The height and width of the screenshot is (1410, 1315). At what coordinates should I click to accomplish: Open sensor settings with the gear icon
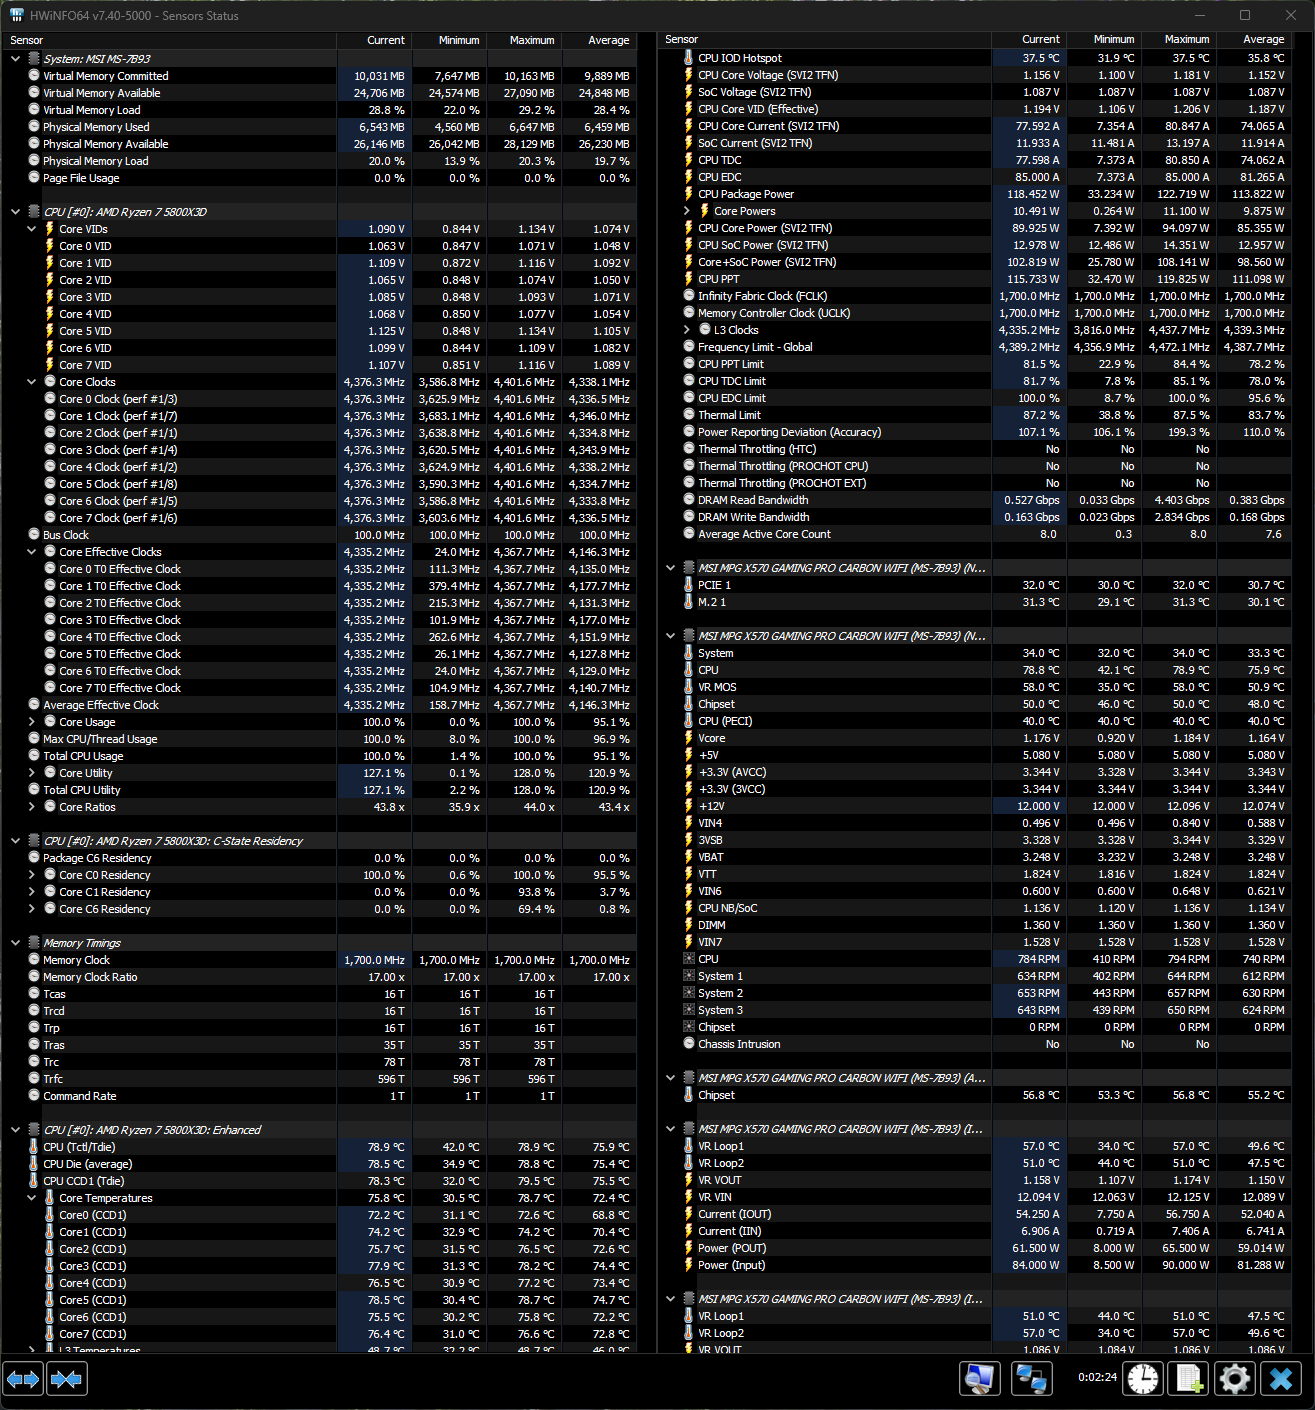coord(1235,1378)
